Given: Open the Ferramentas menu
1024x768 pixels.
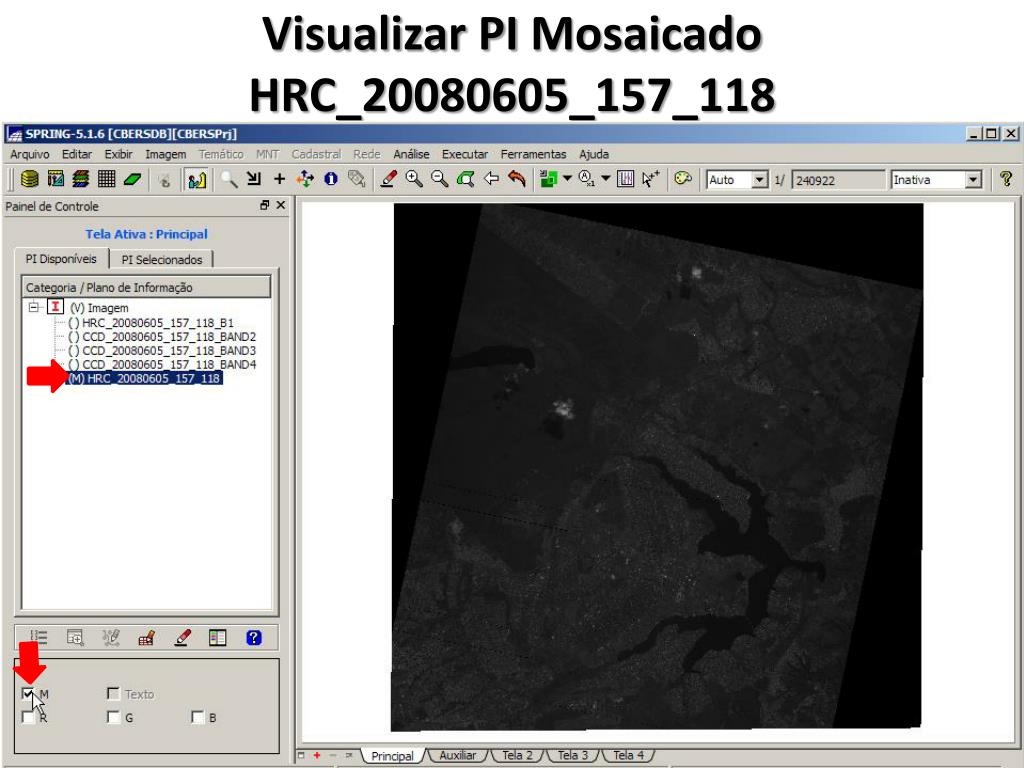Looking at the screenshot, I should (x=534, y=154).
